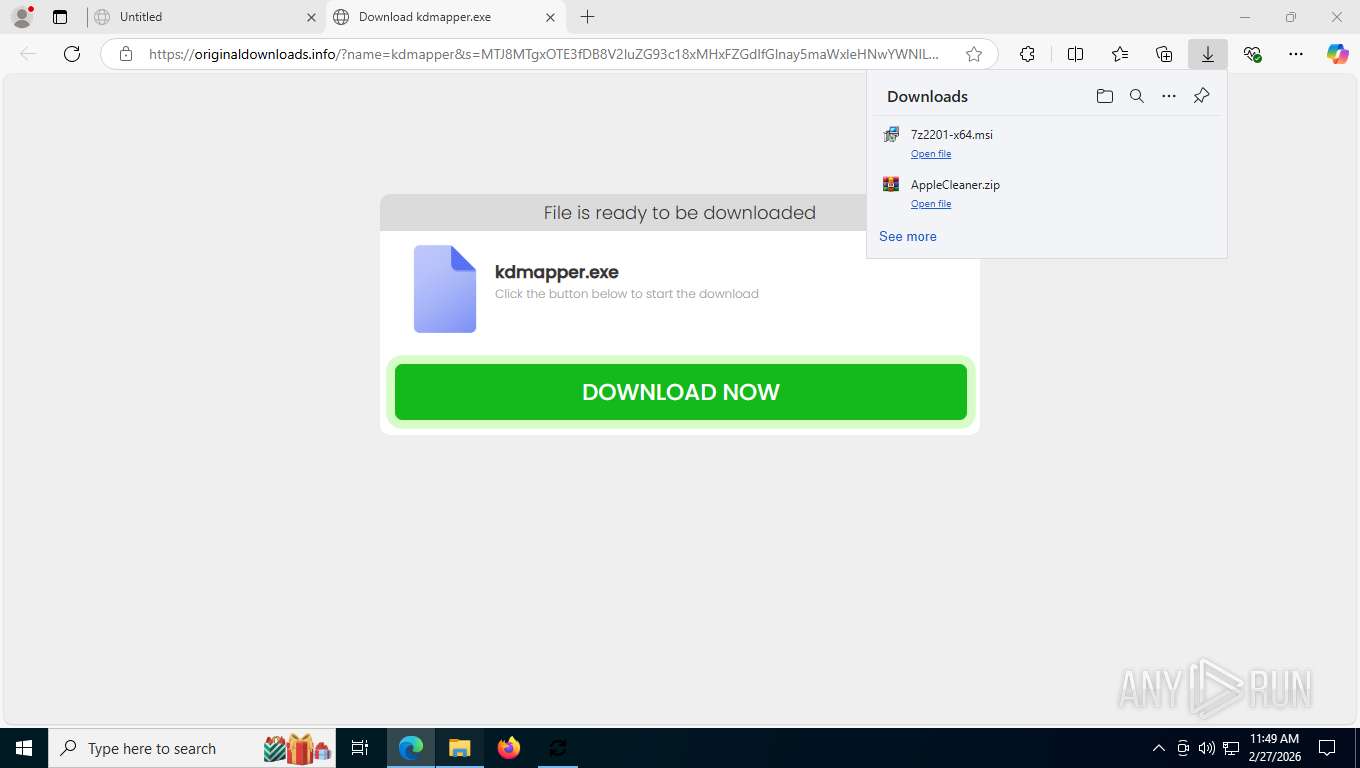Add this page to favorites star

pos(974,54)
